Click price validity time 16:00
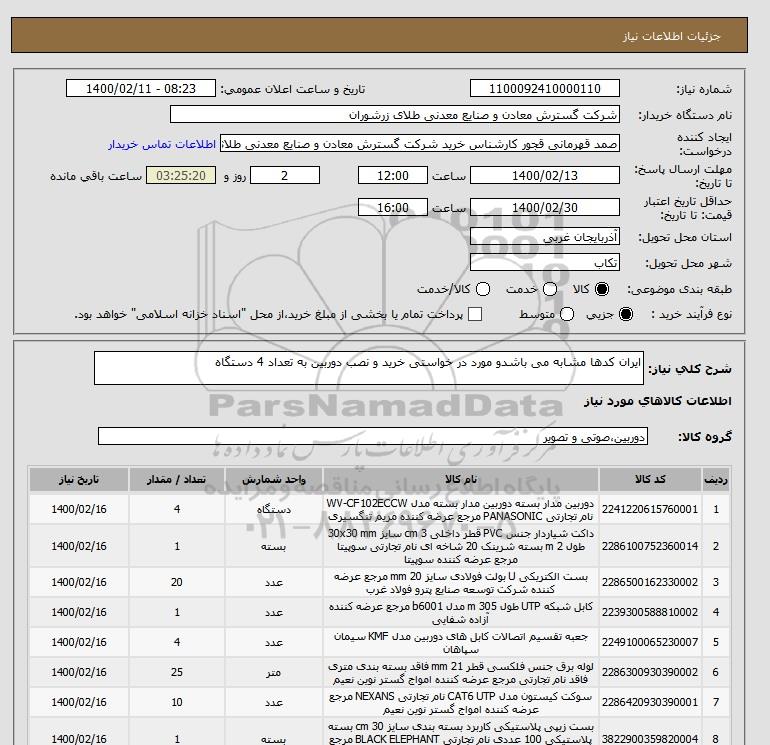Screen dimensions: 770x745 [393, 207]
